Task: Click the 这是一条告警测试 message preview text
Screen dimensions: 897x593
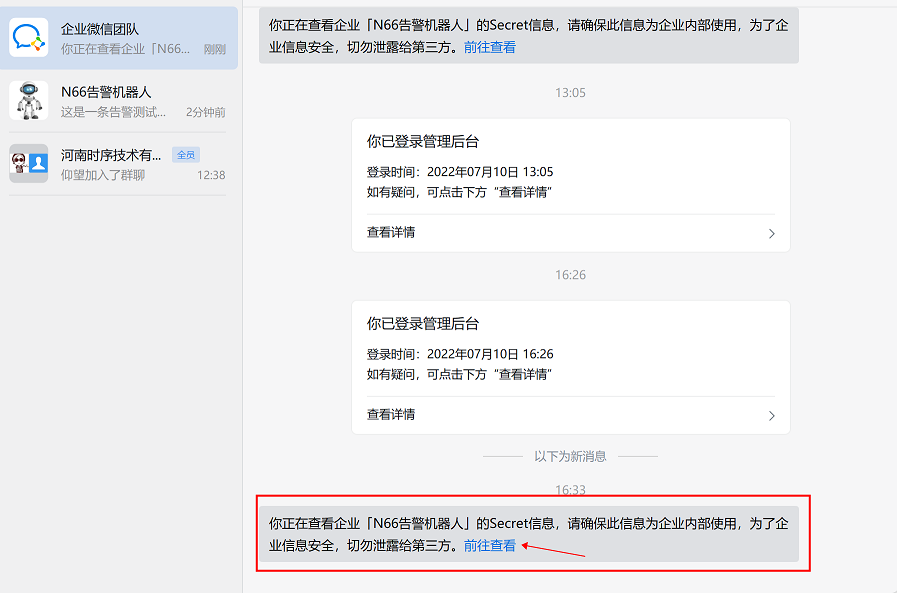Action: tap(113, 112)
